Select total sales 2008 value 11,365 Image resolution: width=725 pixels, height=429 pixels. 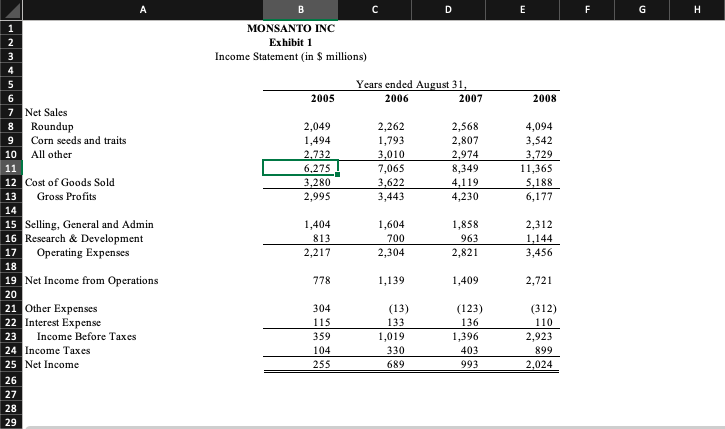pos(536,168)
